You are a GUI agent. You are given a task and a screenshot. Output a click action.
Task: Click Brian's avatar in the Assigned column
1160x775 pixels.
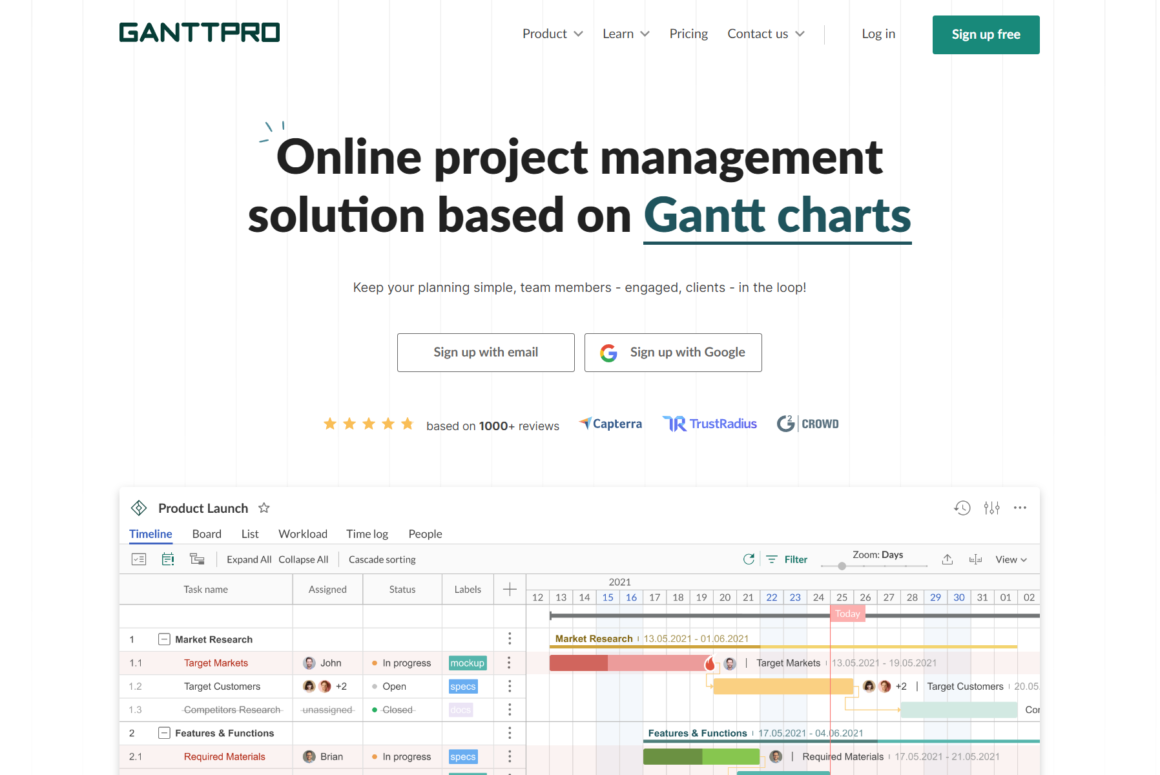point(309,757)
